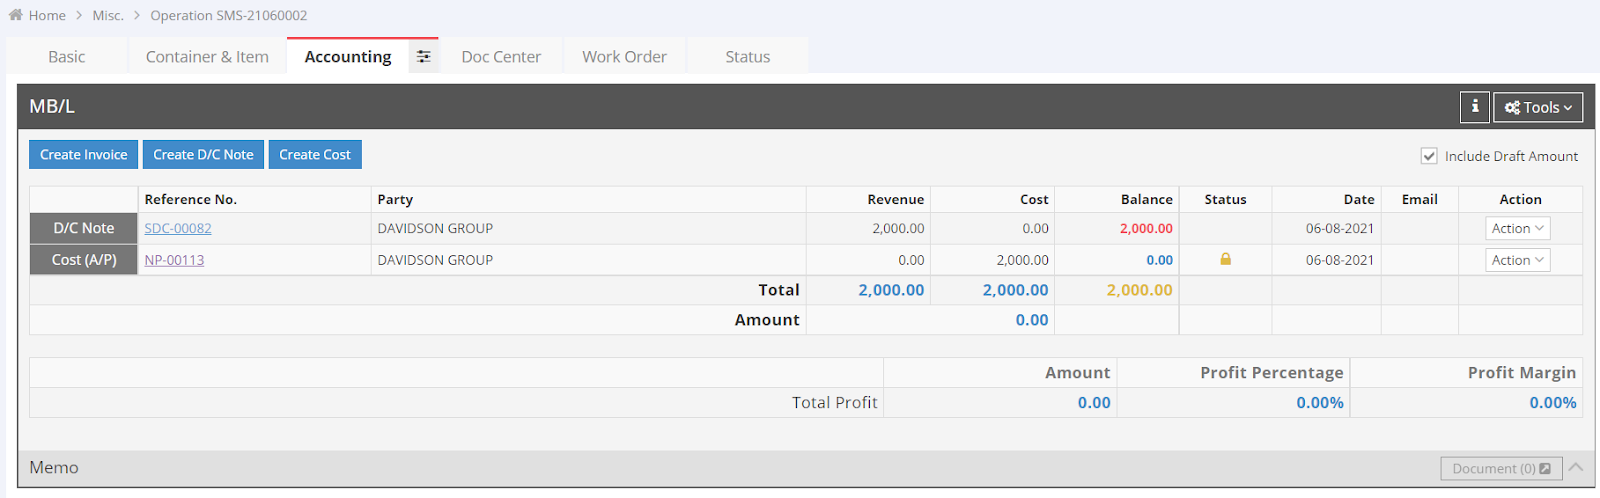Switch to the Basic tab

pos(67,57)
